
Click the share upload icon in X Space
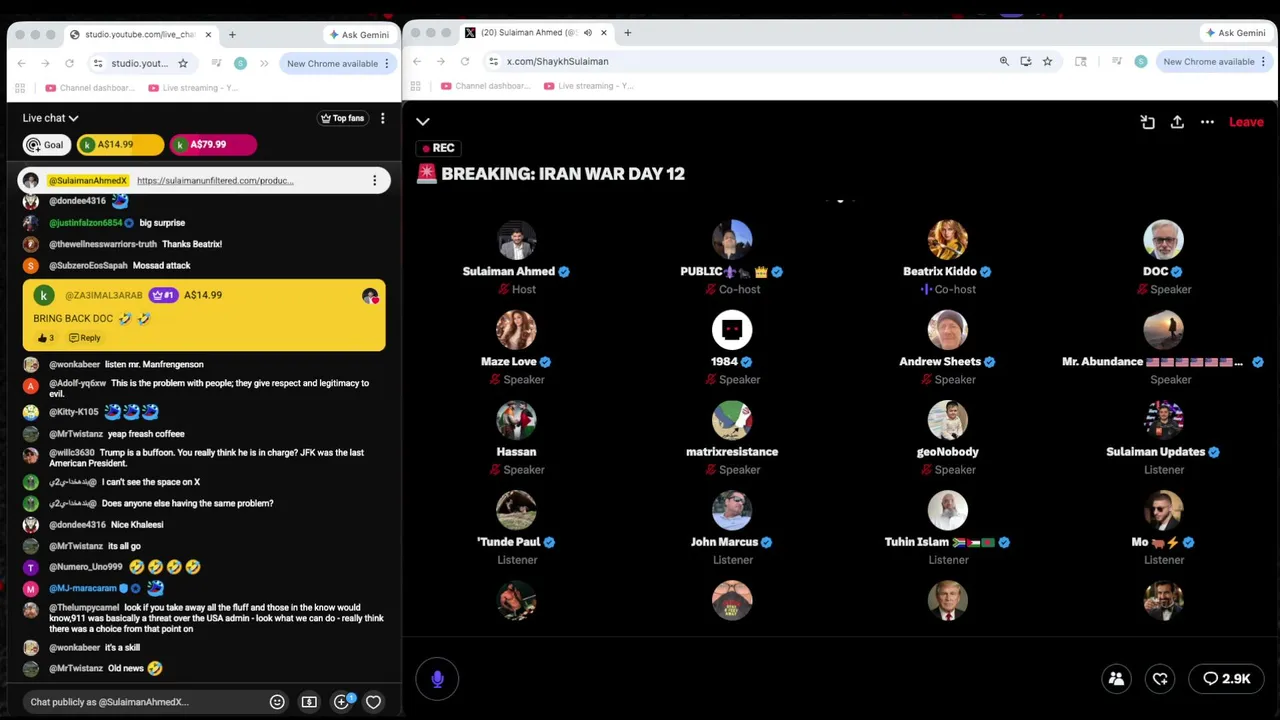tap(1177, 122)
